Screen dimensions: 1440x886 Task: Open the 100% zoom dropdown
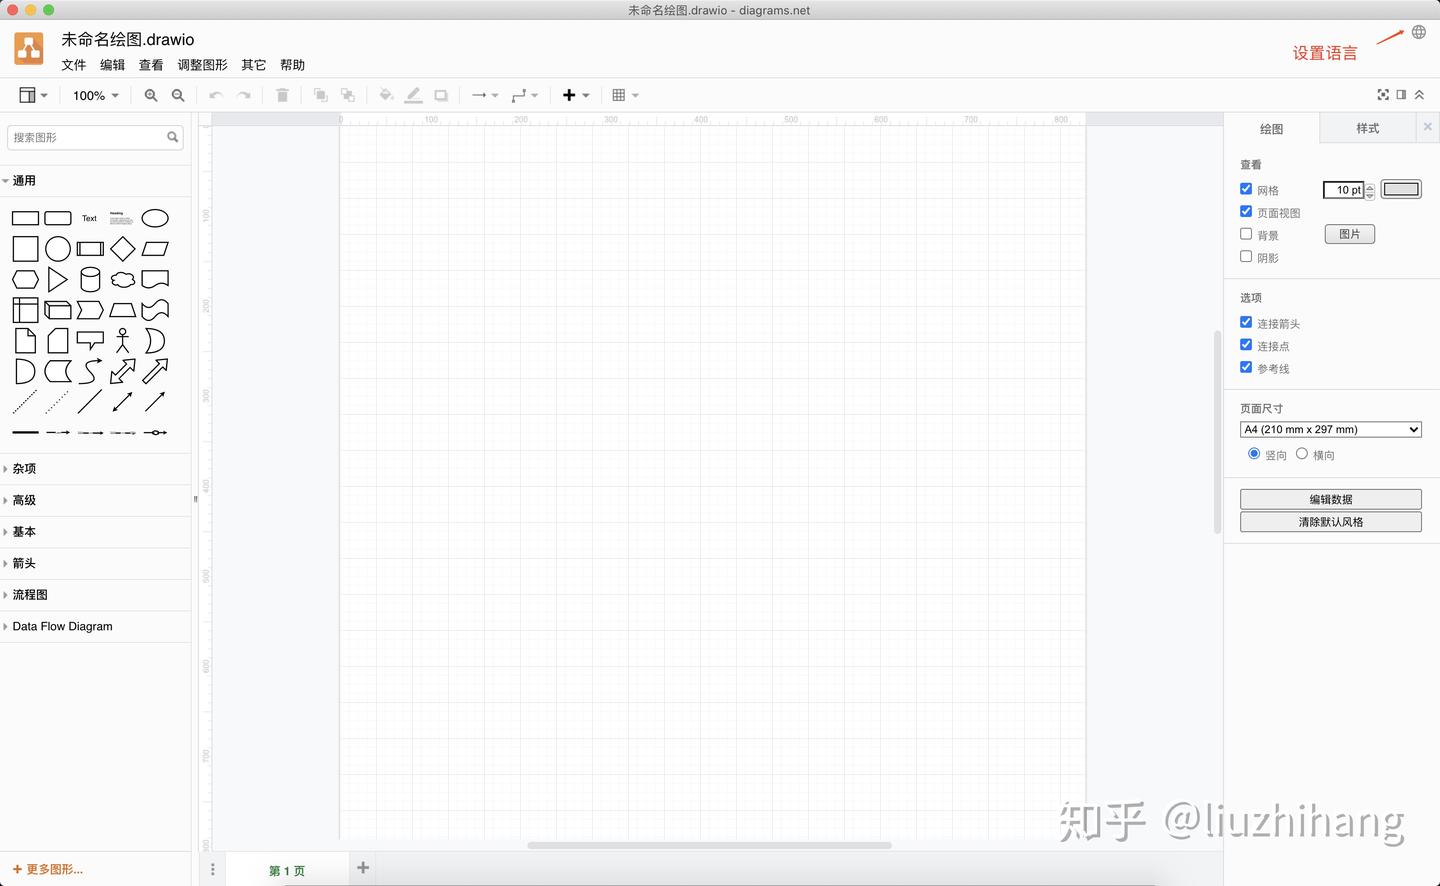pyautogui.click(x=96, y=95)
